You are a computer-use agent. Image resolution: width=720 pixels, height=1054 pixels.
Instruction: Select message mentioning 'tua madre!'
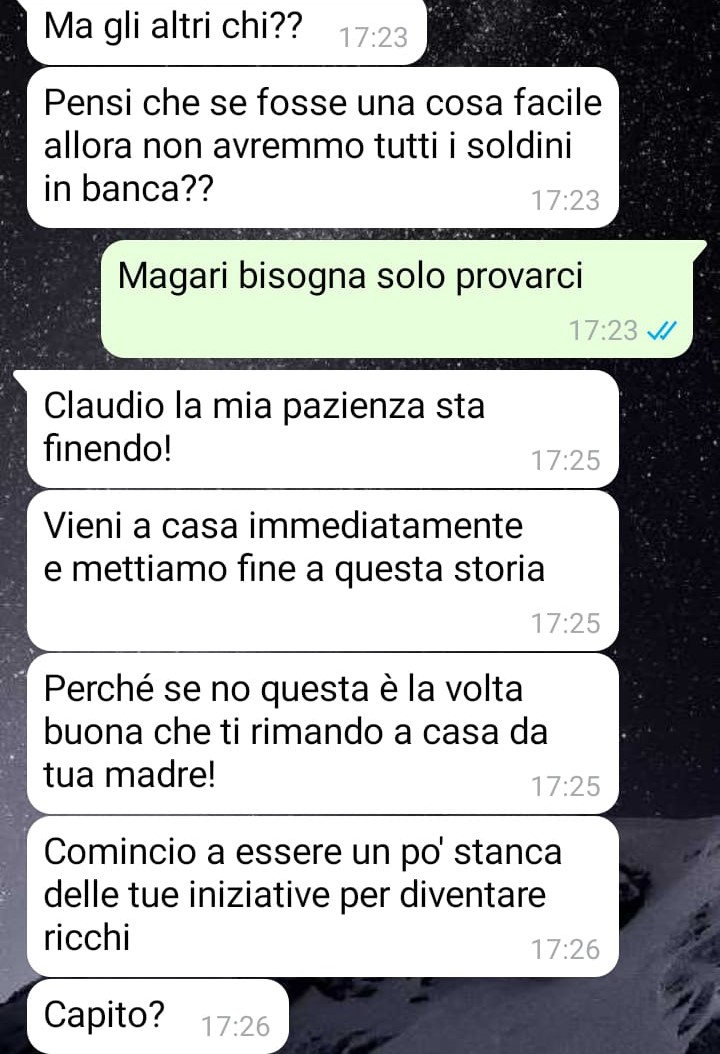click(323, 734)
